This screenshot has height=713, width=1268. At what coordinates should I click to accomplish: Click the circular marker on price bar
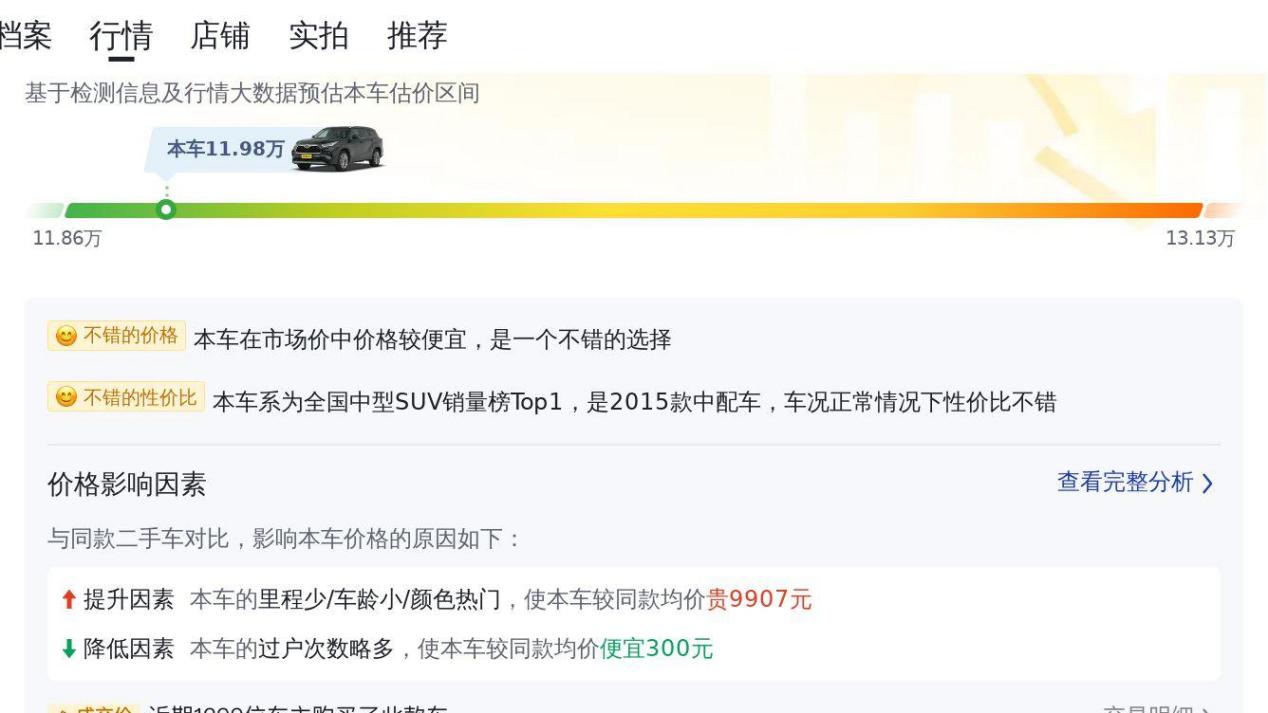[166, 210]
